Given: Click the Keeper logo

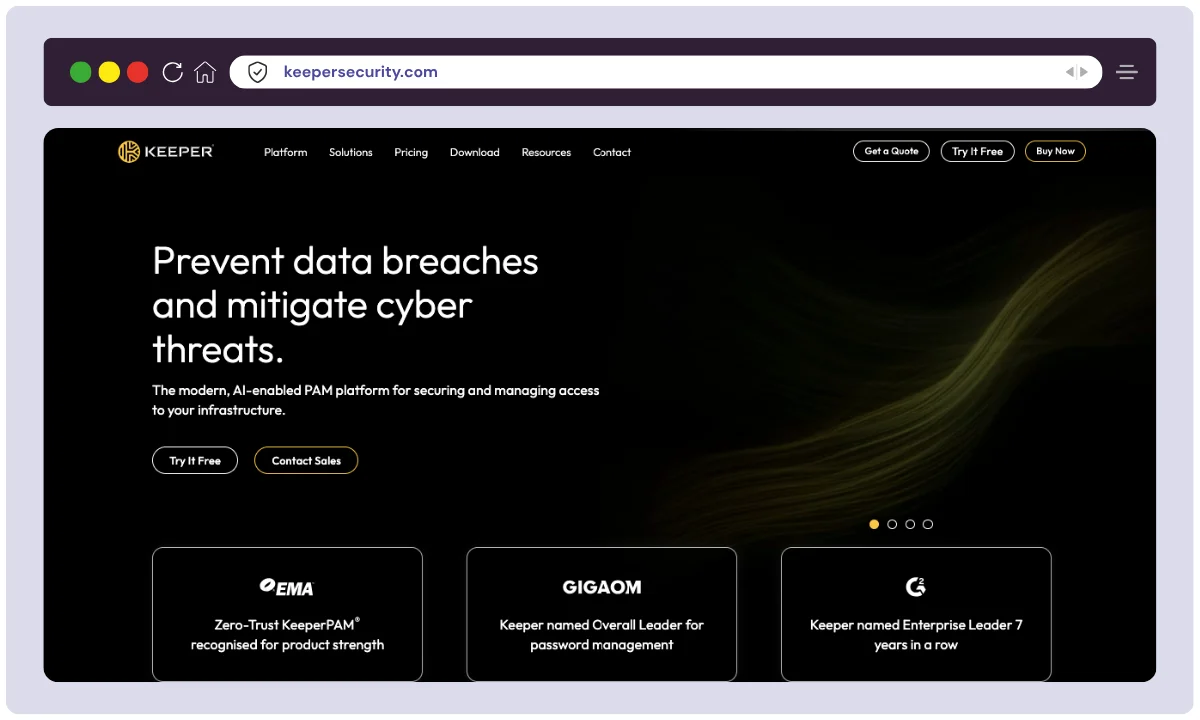Looking at the screenshot, I should 166,152.
